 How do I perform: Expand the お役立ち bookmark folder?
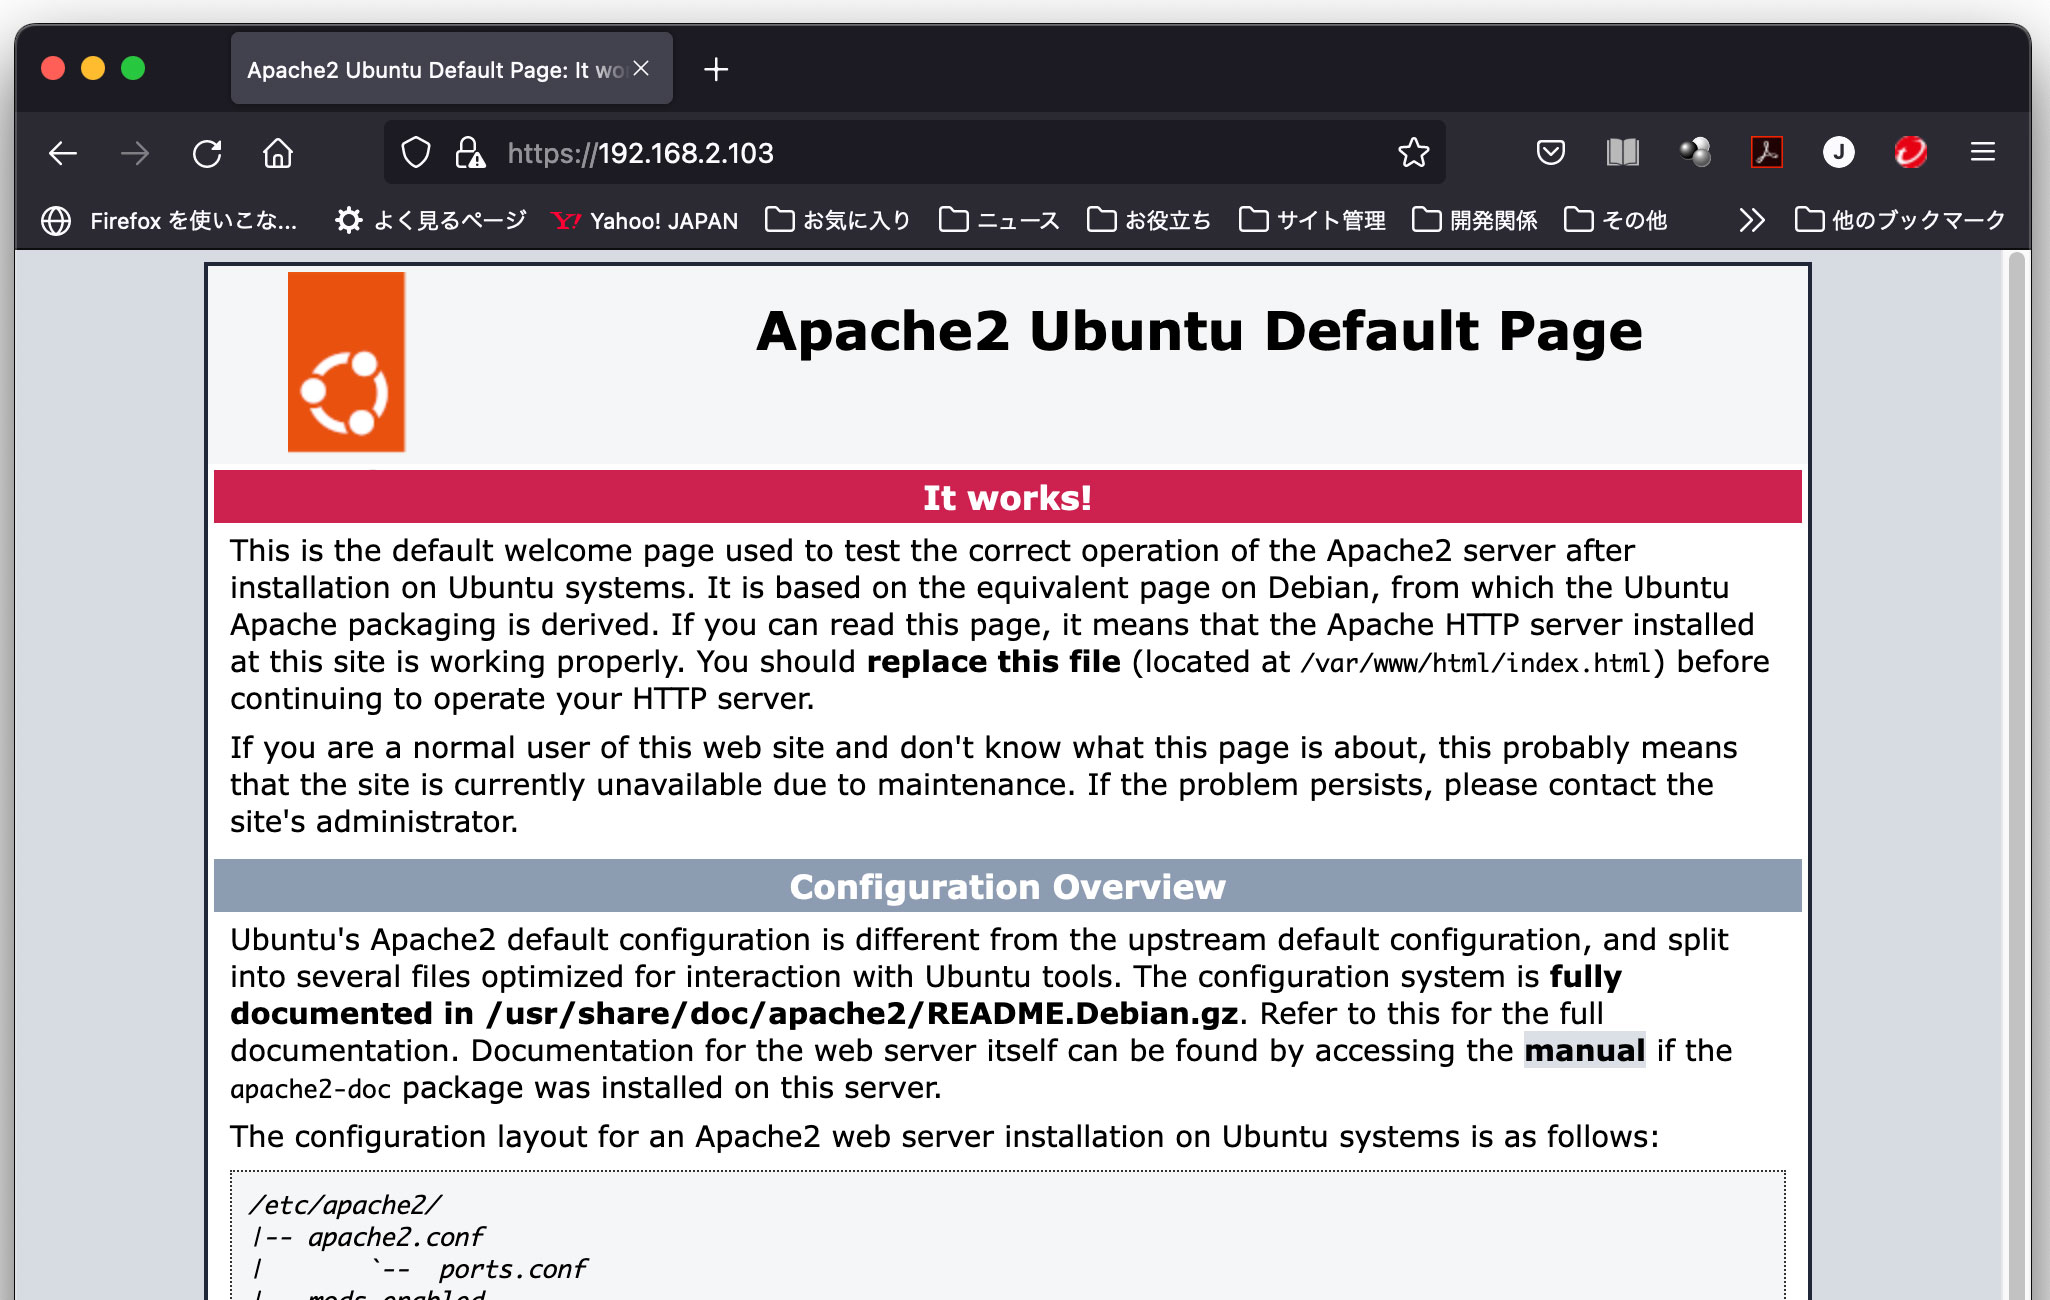(x=1149, y=220)
